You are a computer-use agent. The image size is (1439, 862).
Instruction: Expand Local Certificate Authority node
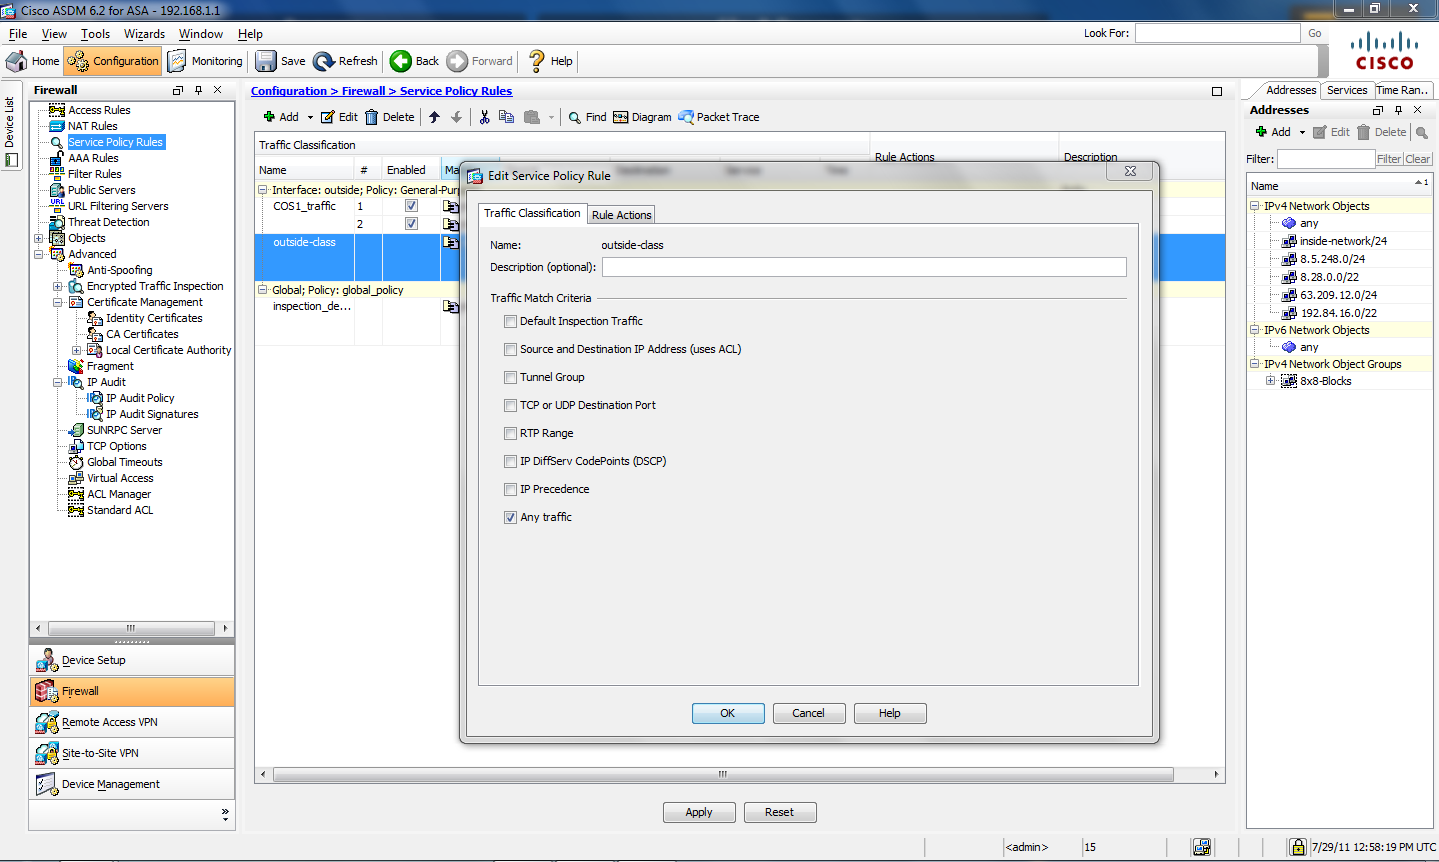(77, 350)
